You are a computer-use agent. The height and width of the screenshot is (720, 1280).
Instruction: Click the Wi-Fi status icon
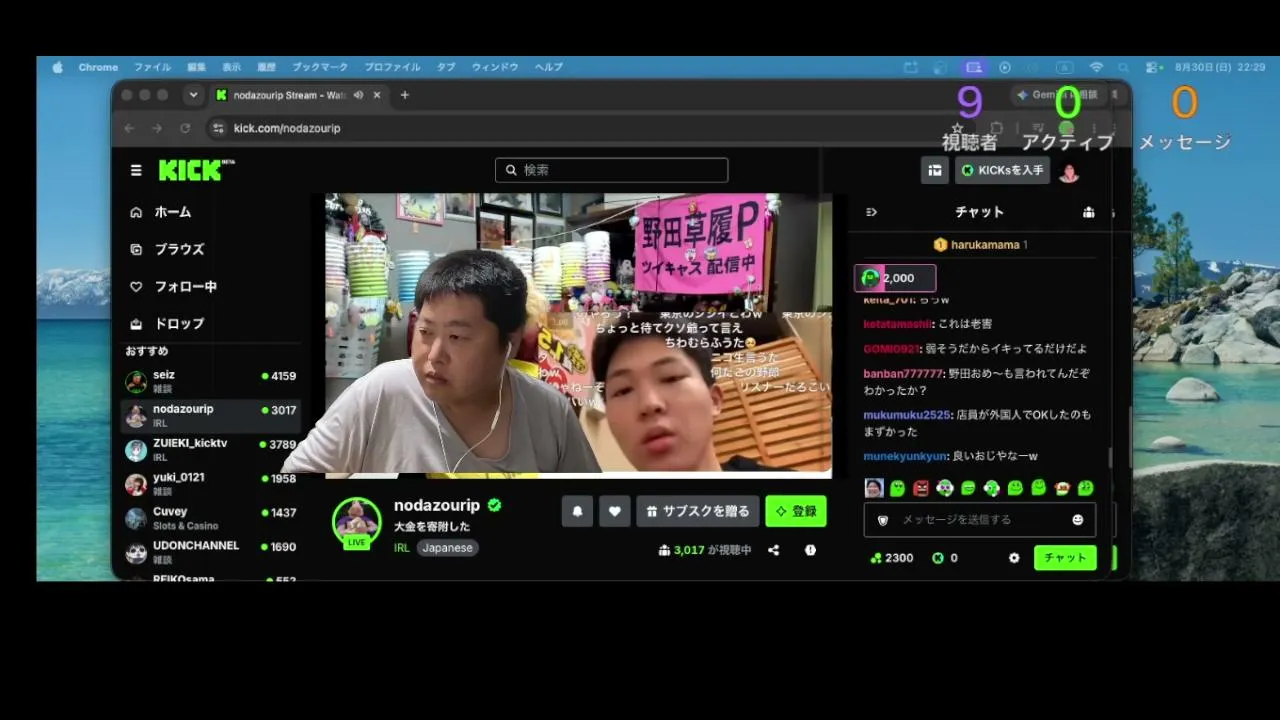pyautogui.click(x=1096, y=67)
